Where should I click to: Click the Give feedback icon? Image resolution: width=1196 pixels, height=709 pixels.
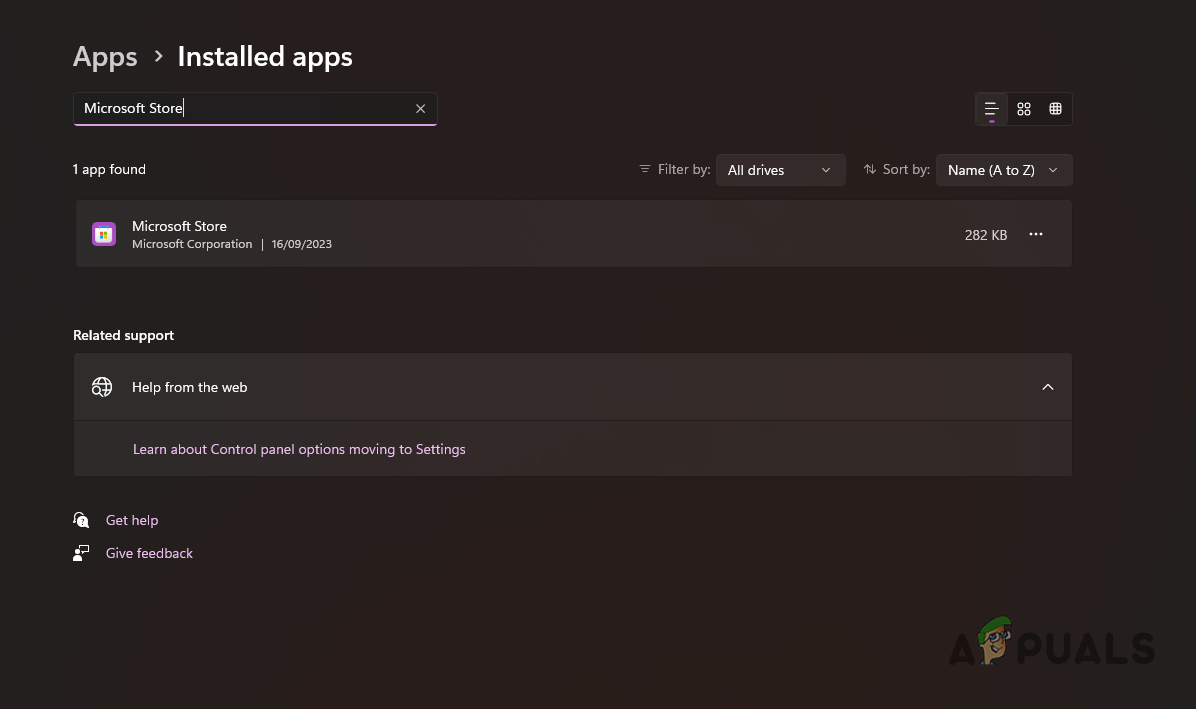81,552
